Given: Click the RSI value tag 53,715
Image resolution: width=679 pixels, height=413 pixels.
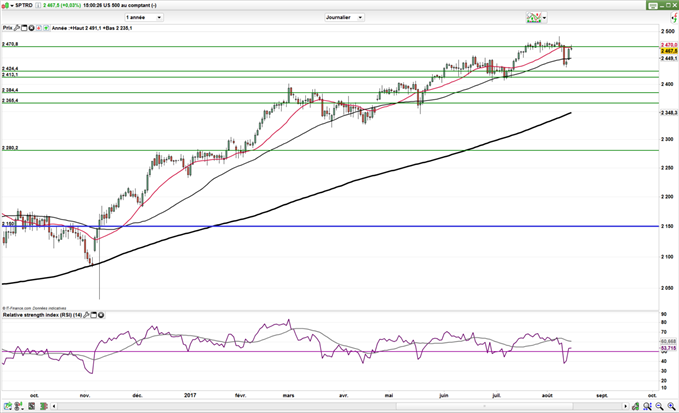Looking at the screenshot, I should point(669,348).
